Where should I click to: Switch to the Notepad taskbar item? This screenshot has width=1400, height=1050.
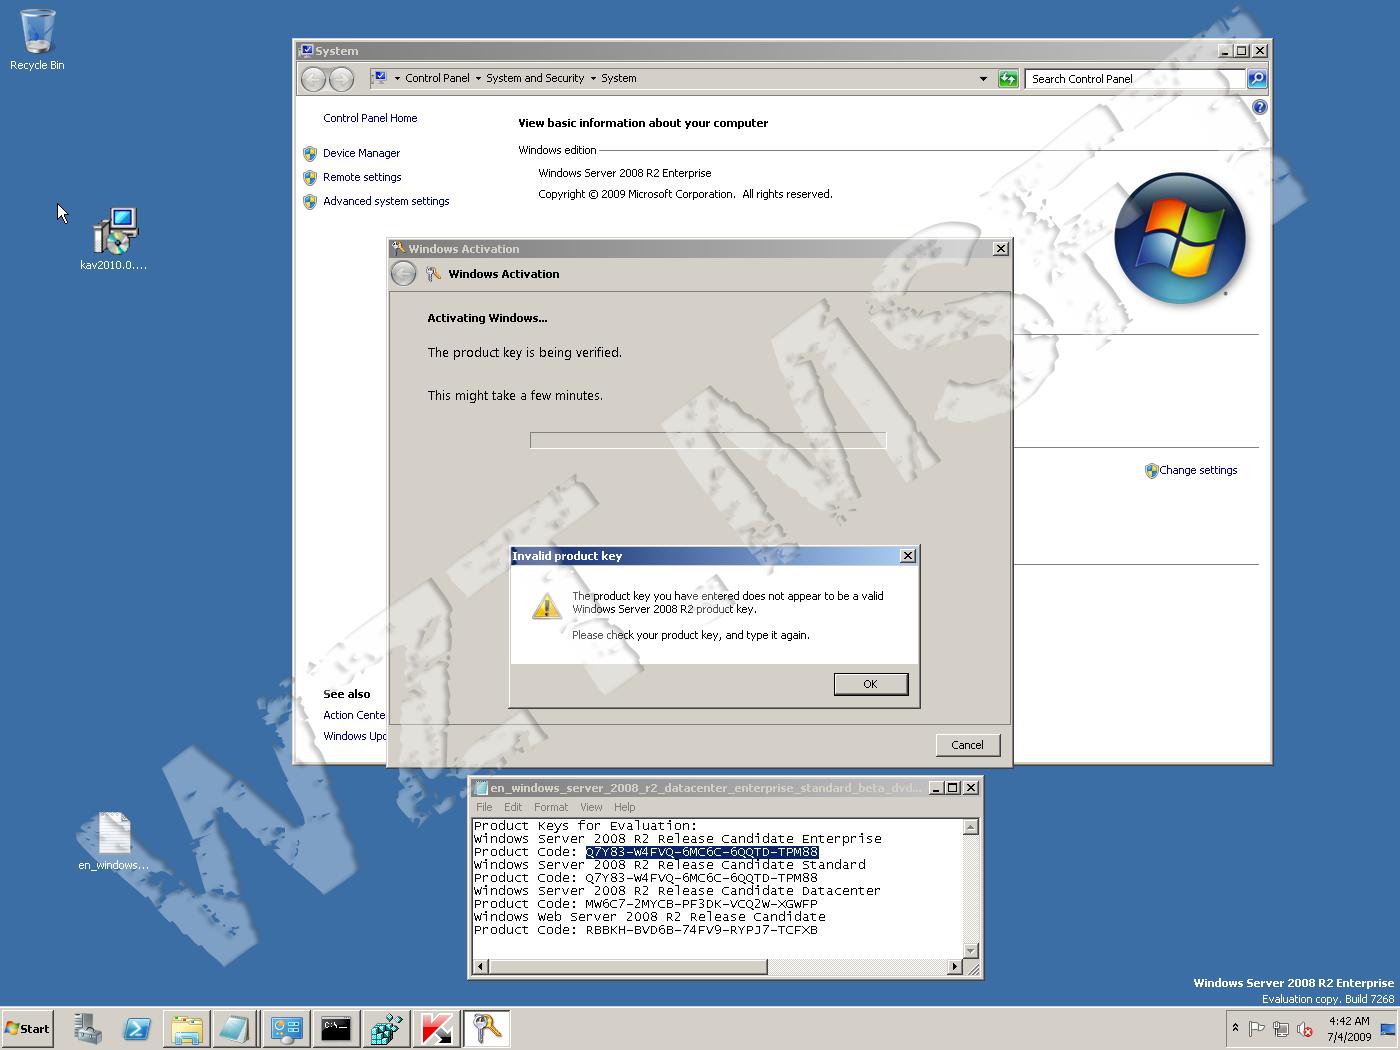point(236,1028)
